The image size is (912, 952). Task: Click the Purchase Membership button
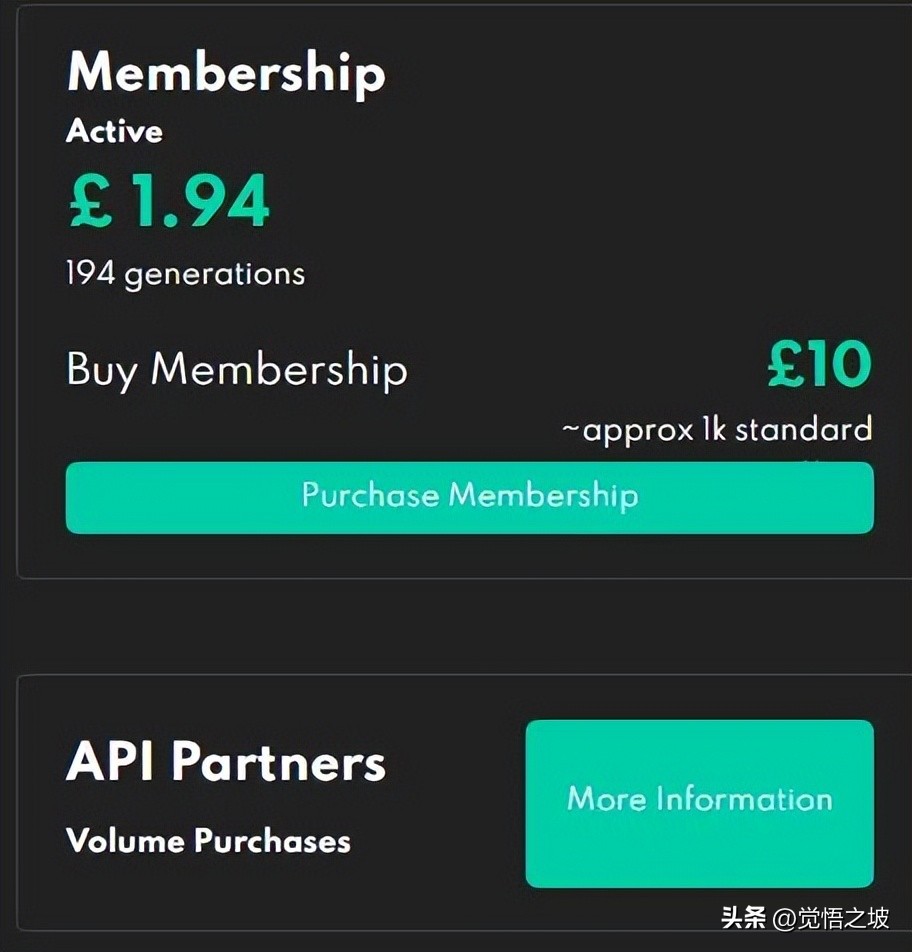point(469,497)
